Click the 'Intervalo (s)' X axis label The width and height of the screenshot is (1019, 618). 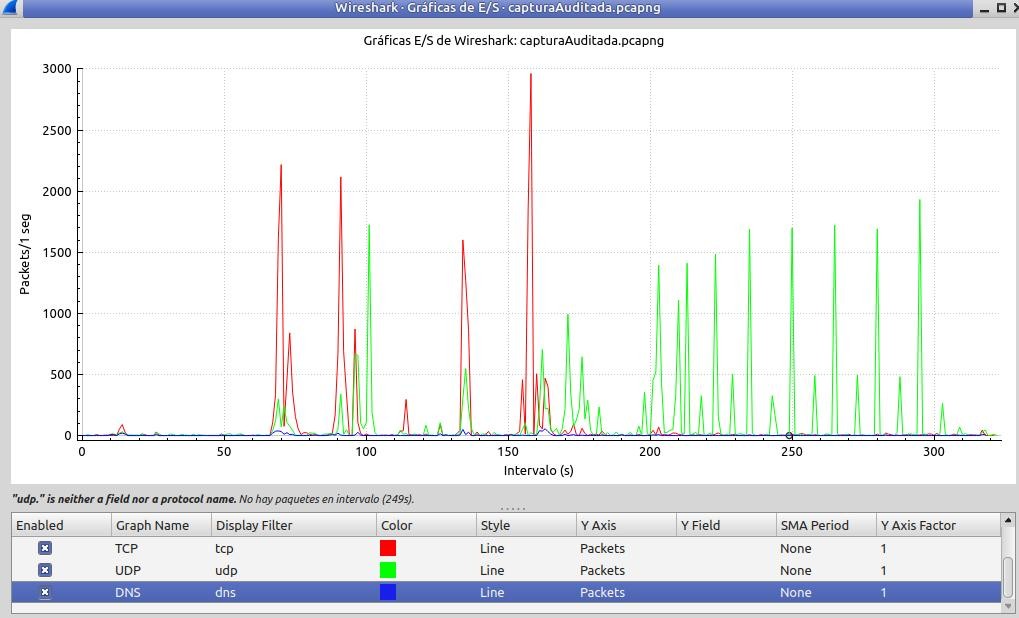click(538, 470)
